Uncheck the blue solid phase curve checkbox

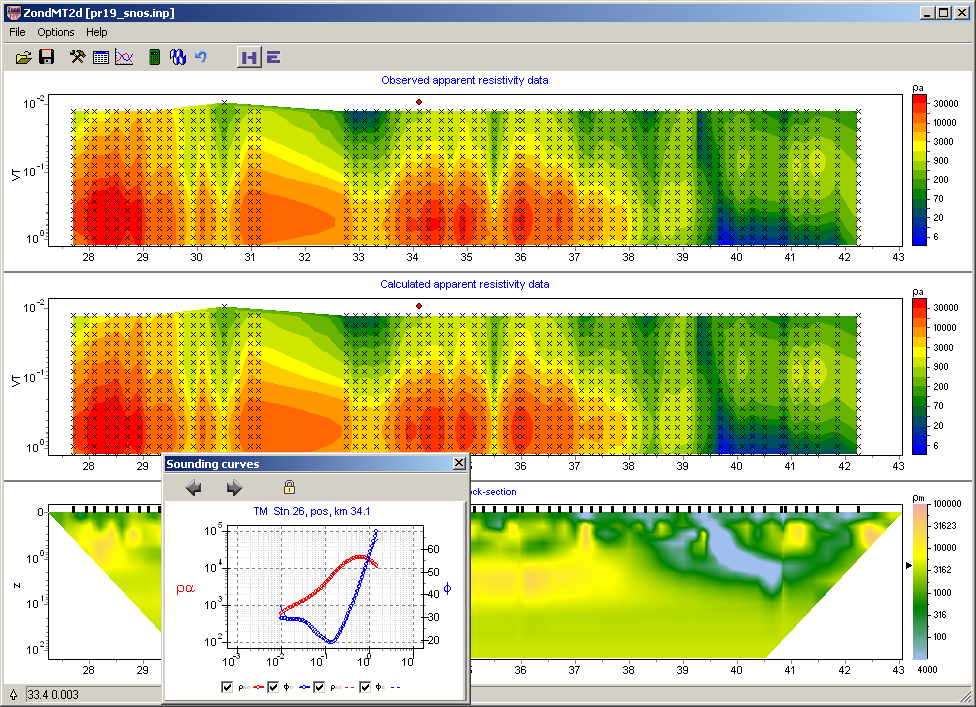(x=274, y=687)
